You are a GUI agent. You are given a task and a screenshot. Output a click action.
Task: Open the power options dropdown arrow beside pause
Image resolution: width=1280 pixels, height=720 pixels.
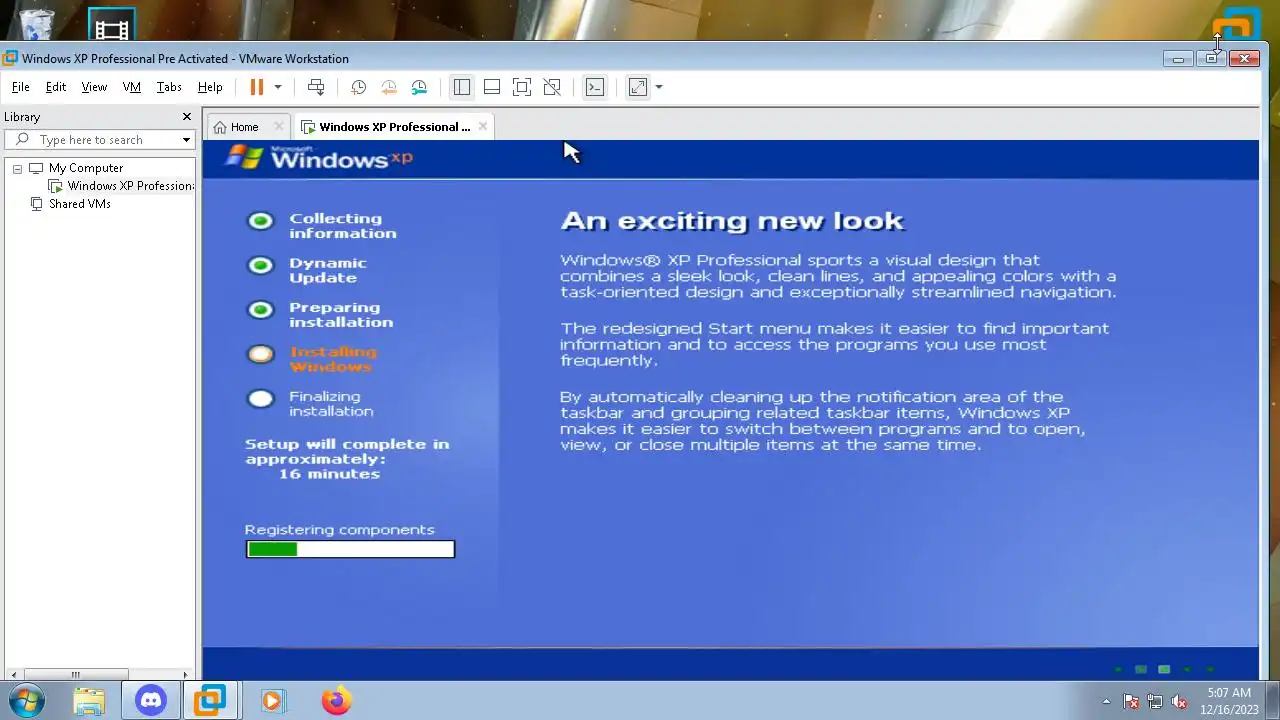click(278, 87)
